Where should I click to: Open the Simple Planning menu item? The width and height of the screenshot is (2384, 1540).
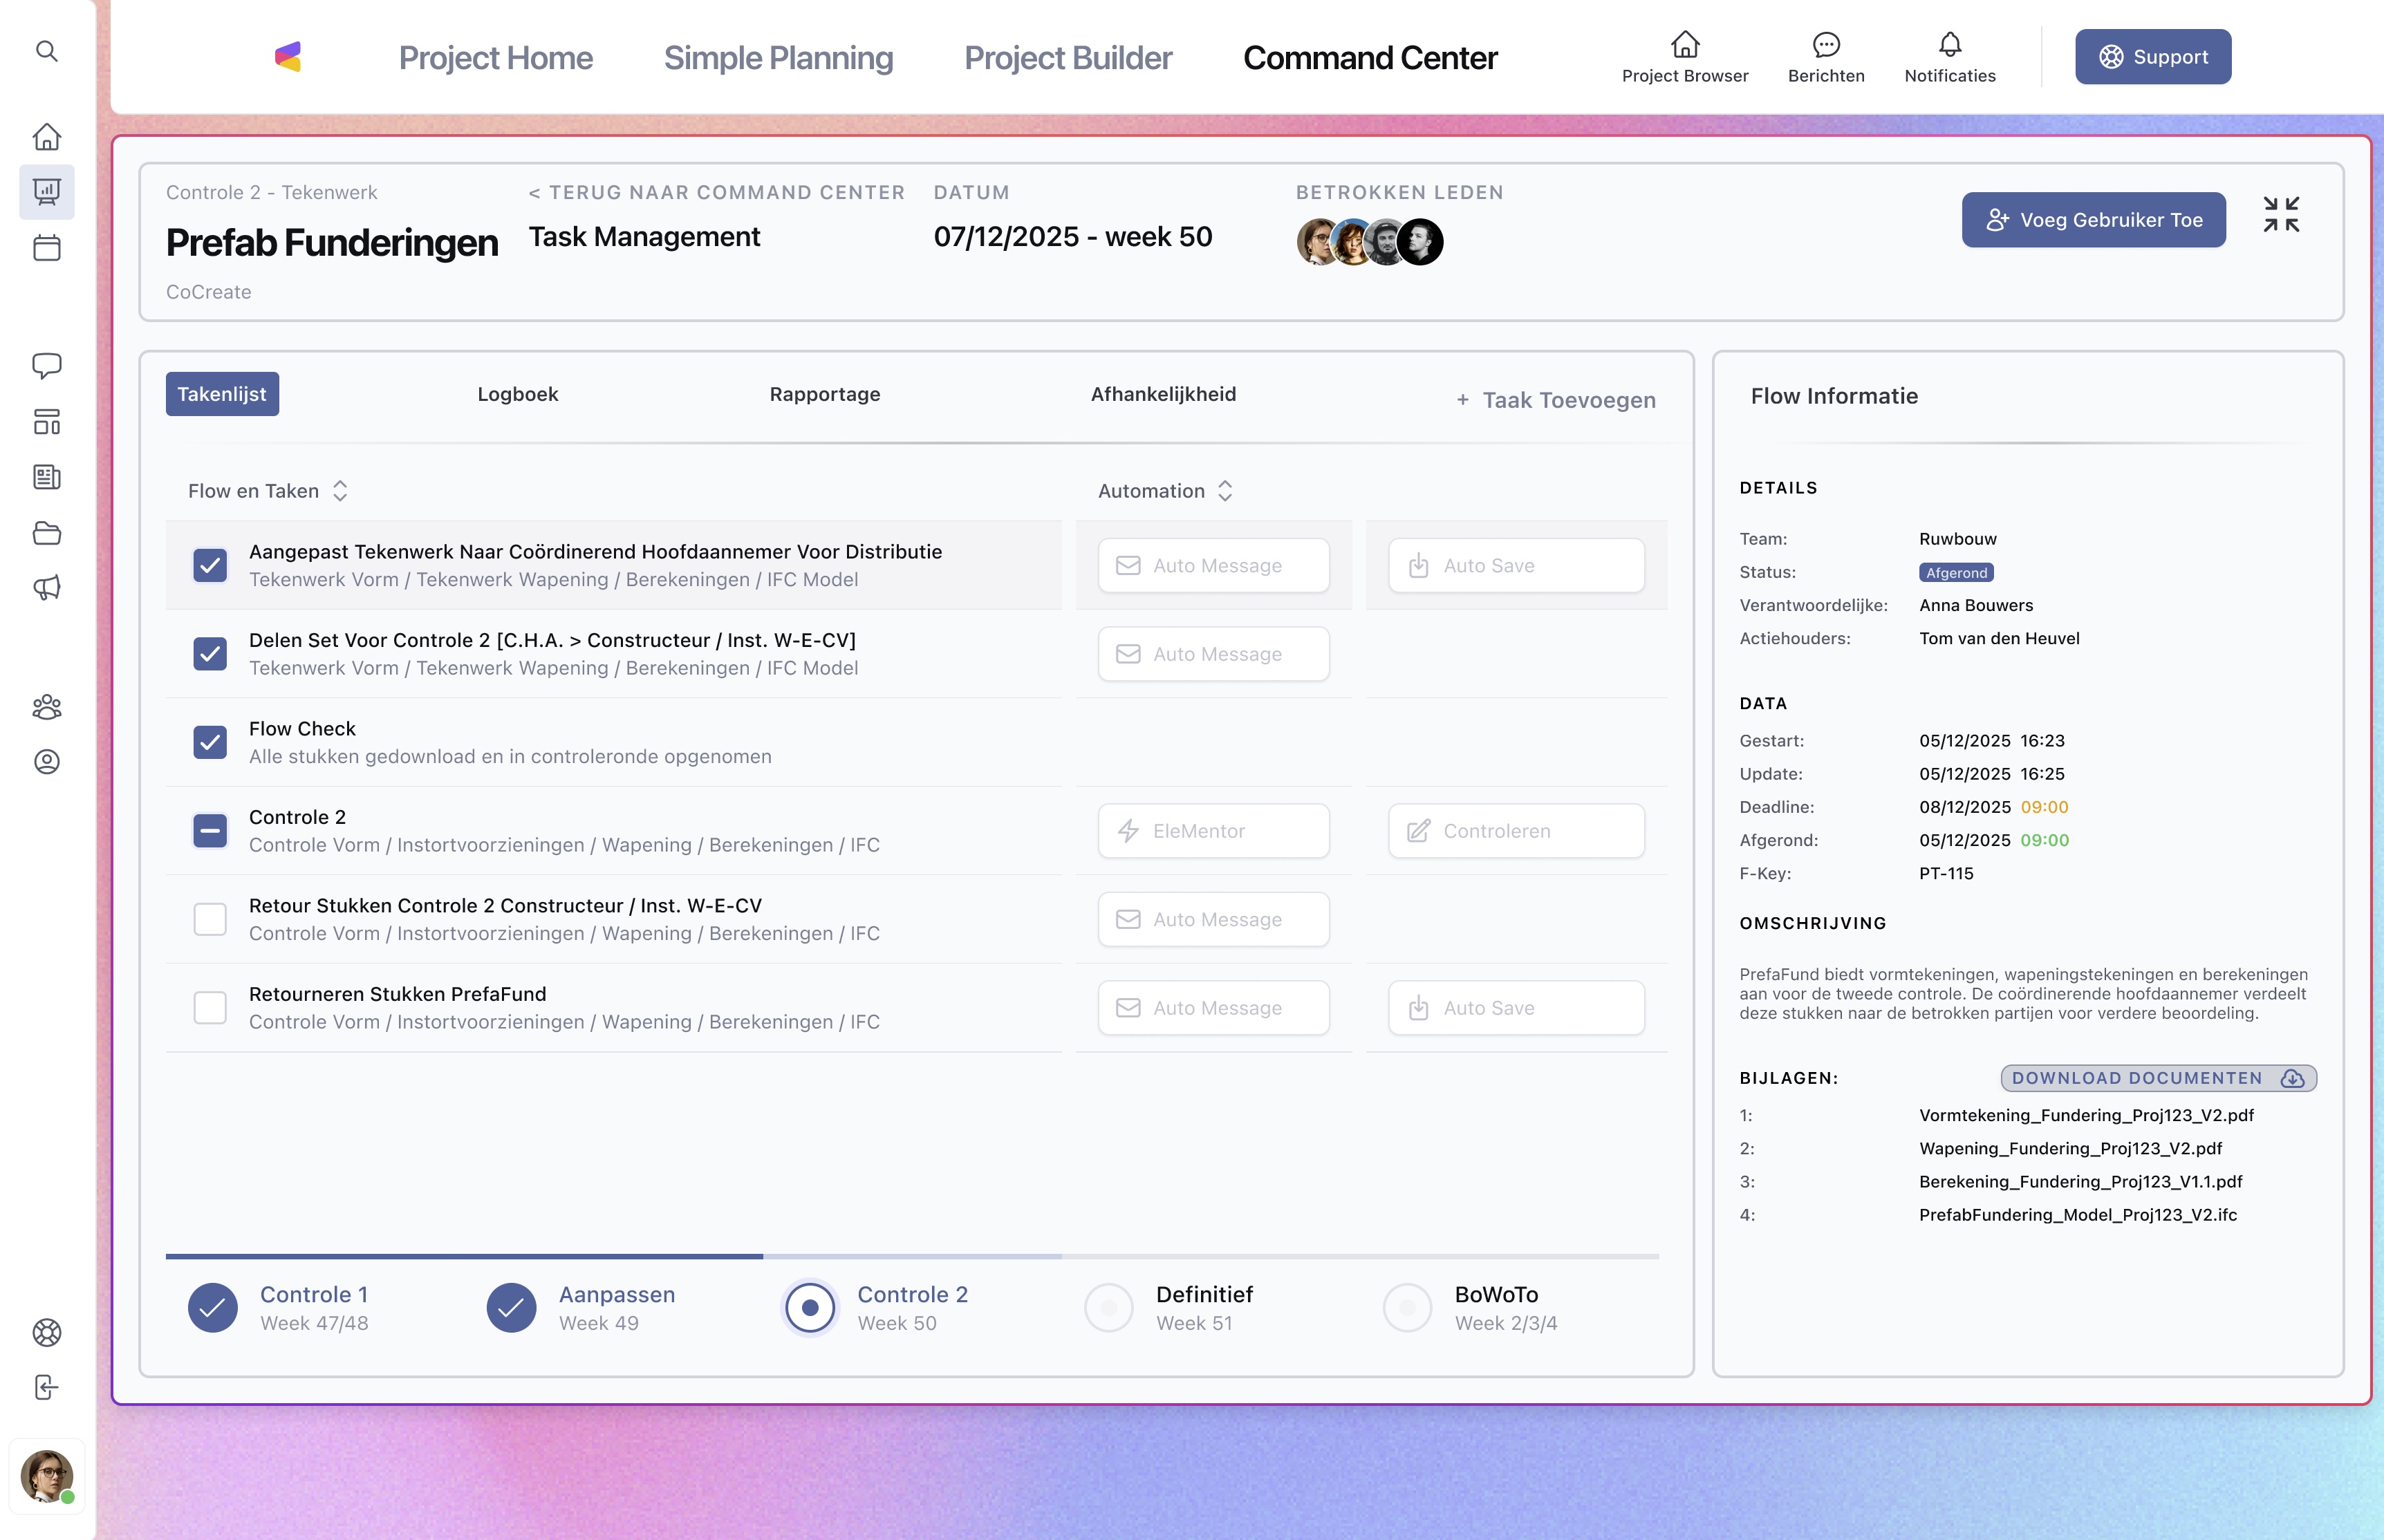[778, 58]
